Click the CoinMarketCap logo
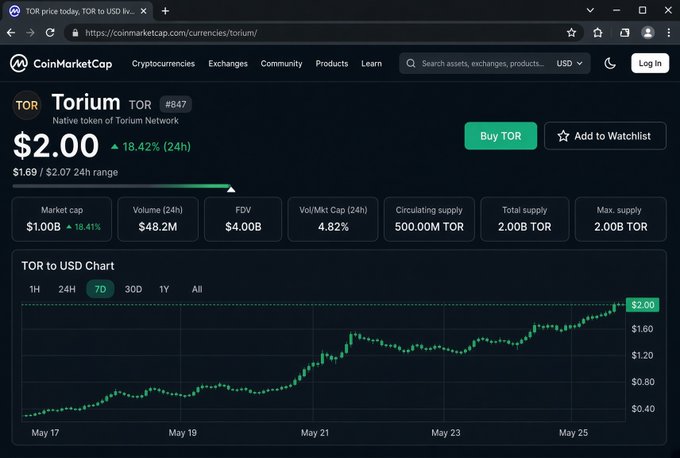This screenshot has width=680, height=458. [61, 63]
